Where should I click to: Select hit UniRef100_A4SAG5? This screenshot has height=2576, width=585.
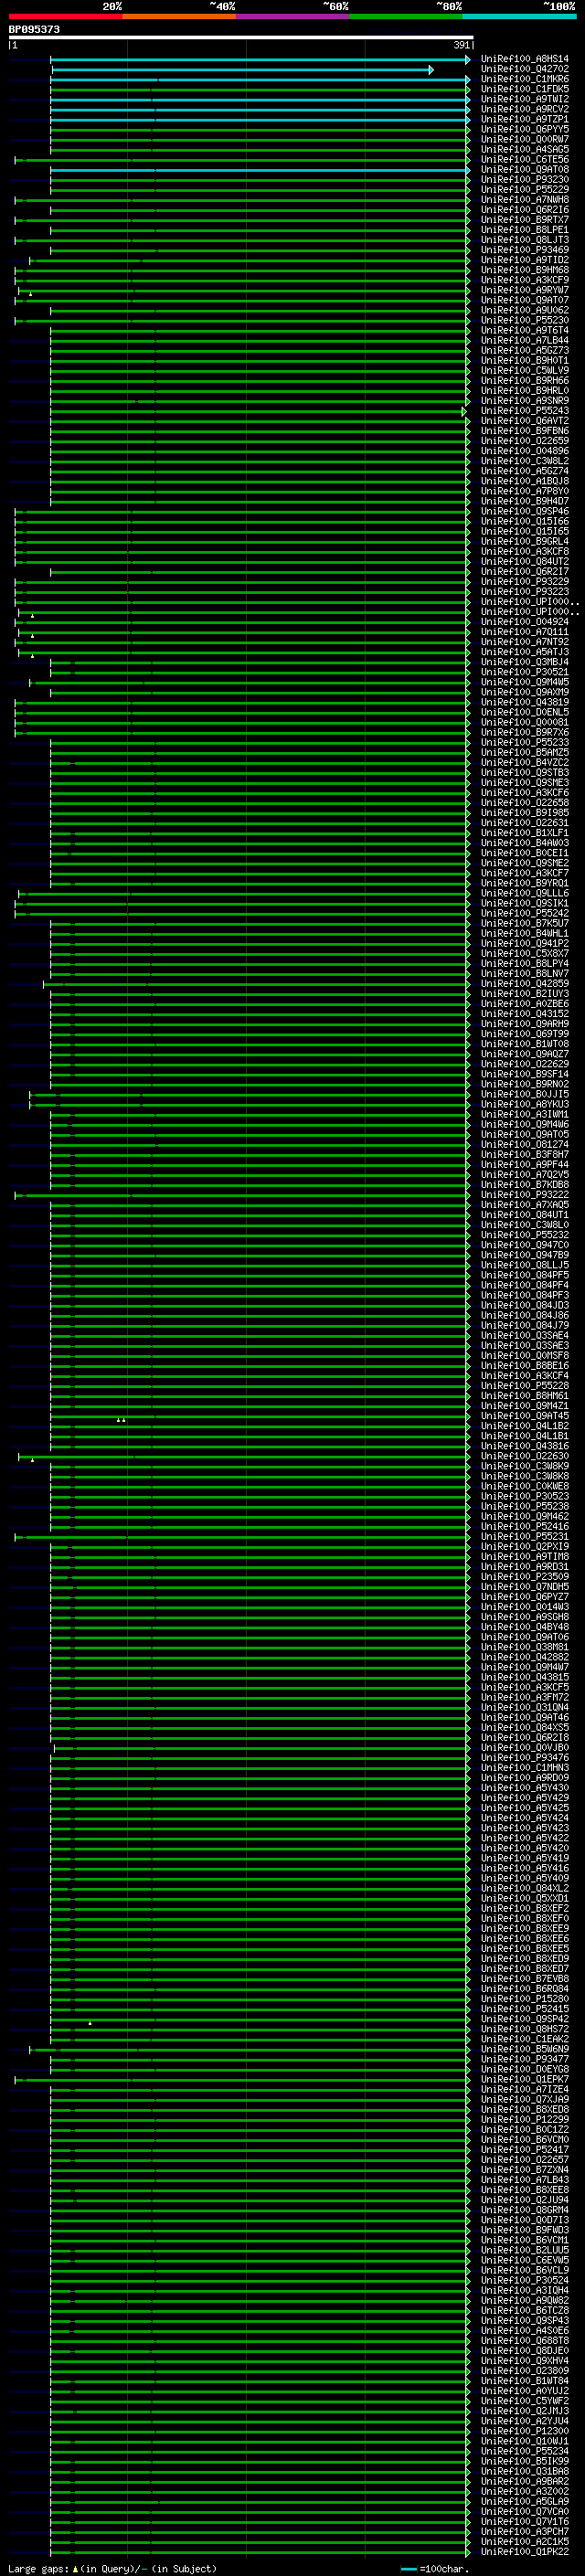524,149
